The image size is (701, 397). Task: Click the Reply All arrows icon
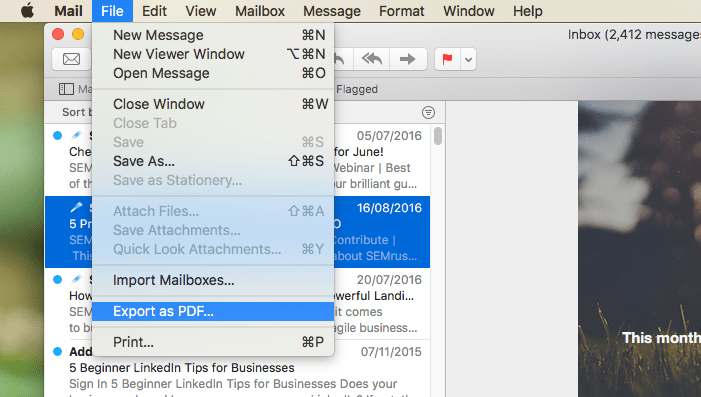point(372,59)
